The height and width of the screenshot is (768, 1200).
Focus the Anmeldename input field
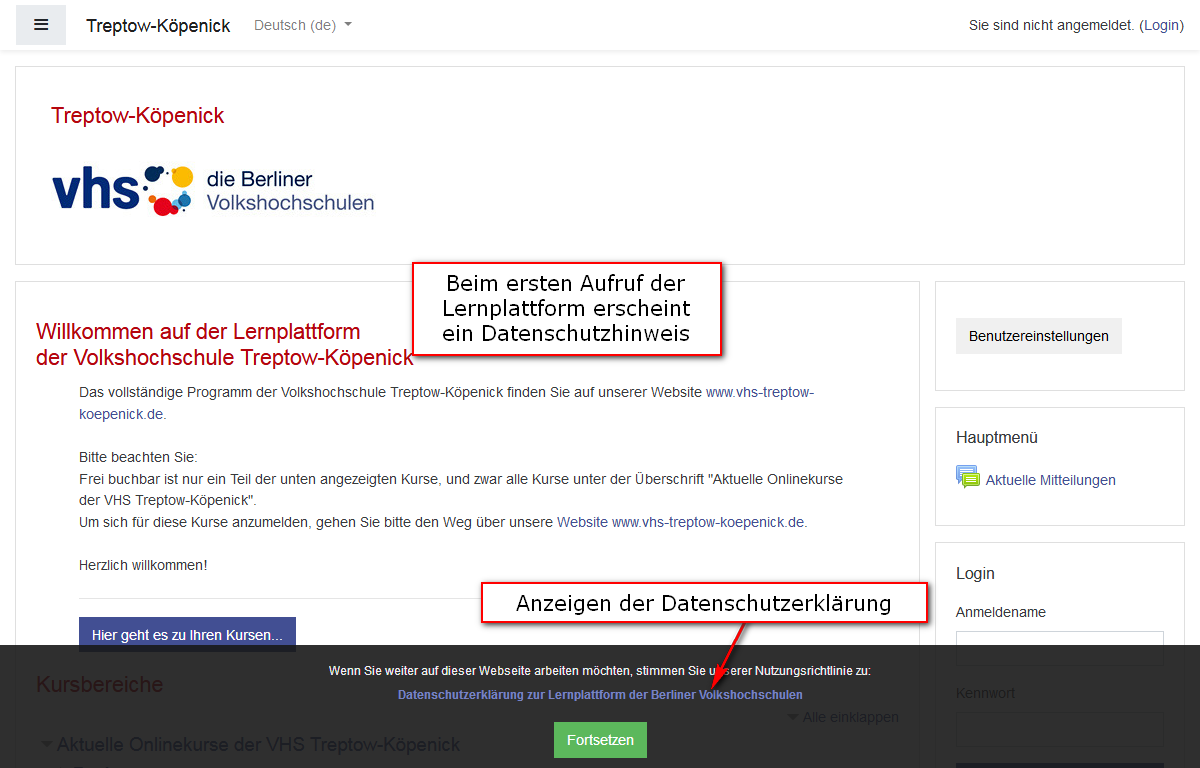pyautogui.click(x=1060, y=645)
